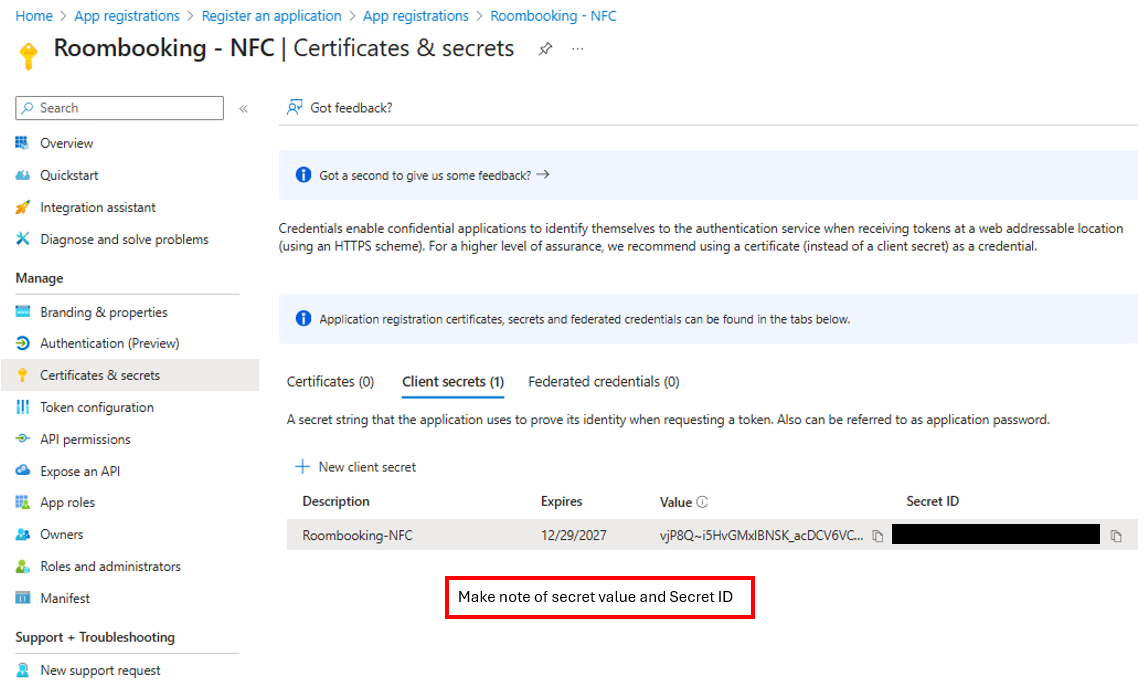Open Token configuration settings
1148x685 pixels.
click(96, 407)
